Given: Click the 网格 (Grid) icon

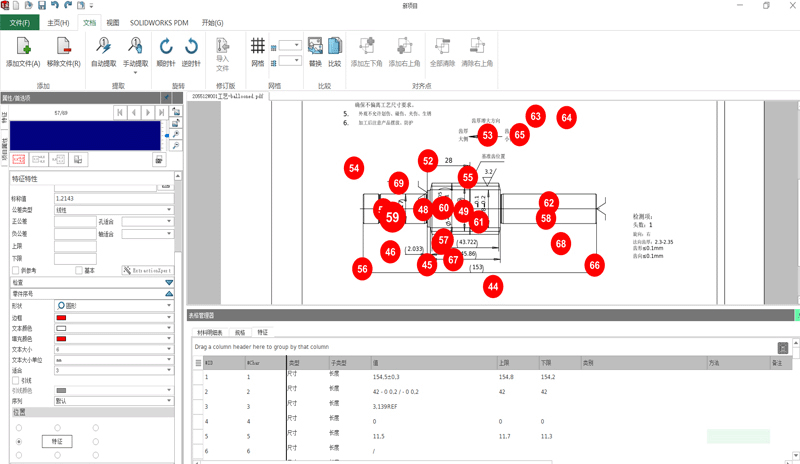Looking at the screenshot, I should [x=258, y=46].
